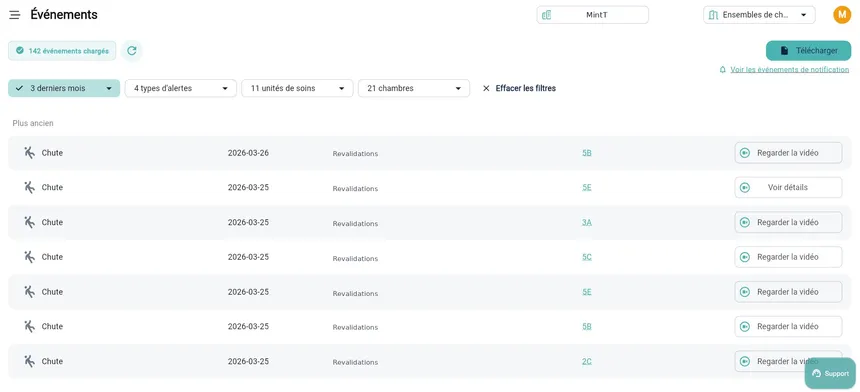860x392 pixels.
Task: Click the refresh events icon
Action: pyautogui.click(x=132, y=51)
